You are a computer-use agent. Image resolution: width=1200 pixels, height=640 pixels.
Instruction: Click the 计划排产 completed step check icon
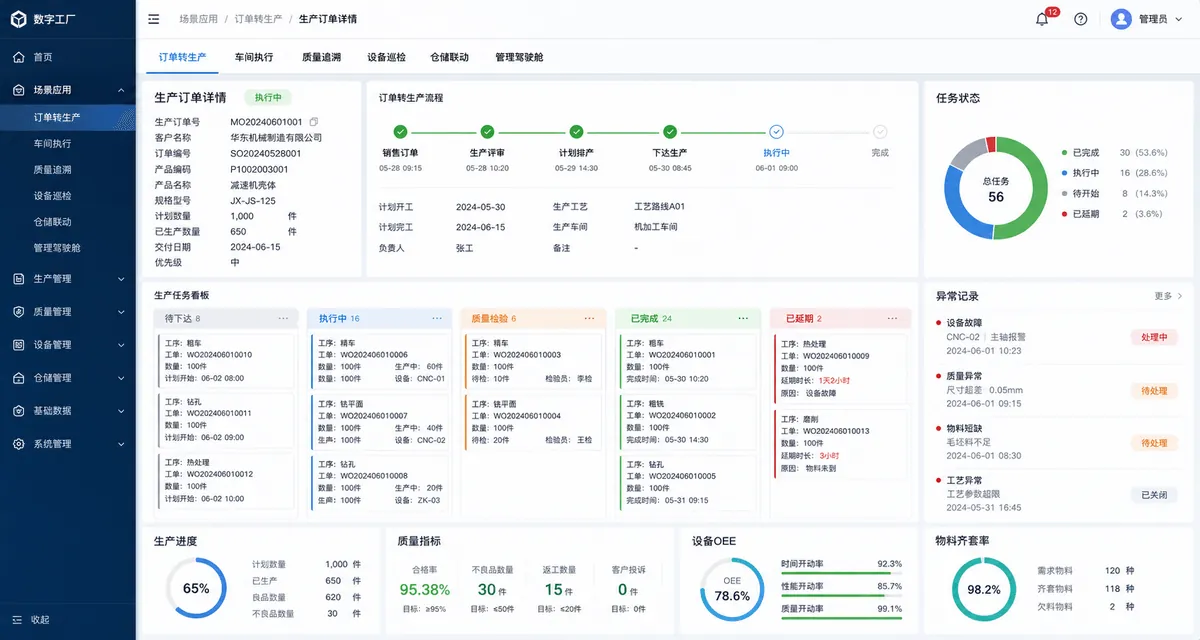577,131
